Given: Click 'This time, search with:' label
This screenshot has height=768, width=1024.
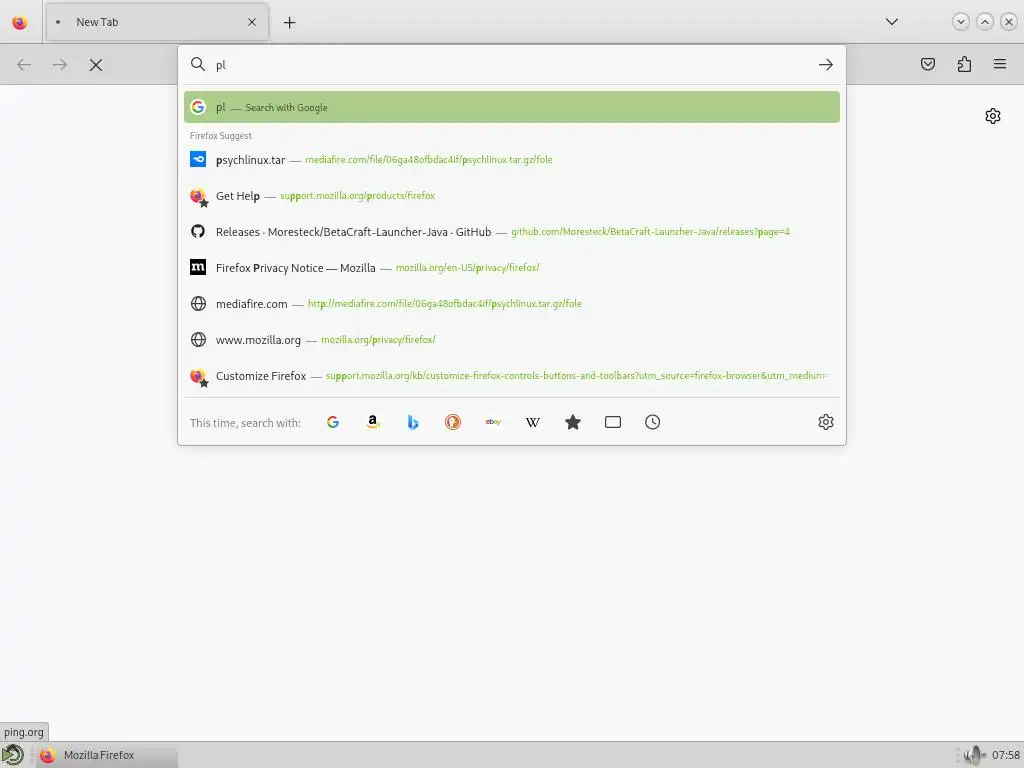Looking at the screenshot, I should 245,423.
